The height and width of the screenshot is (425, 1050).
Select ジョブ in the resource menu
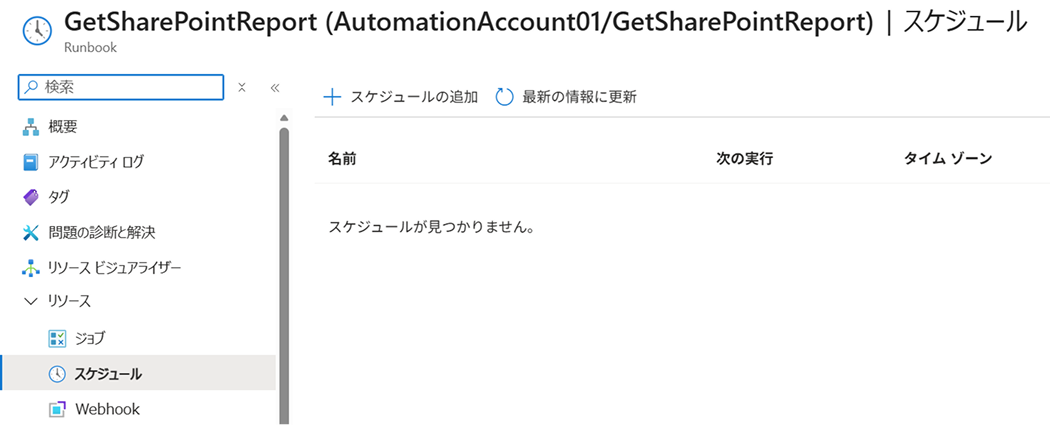pyautogui.click(x=90, y=338)
